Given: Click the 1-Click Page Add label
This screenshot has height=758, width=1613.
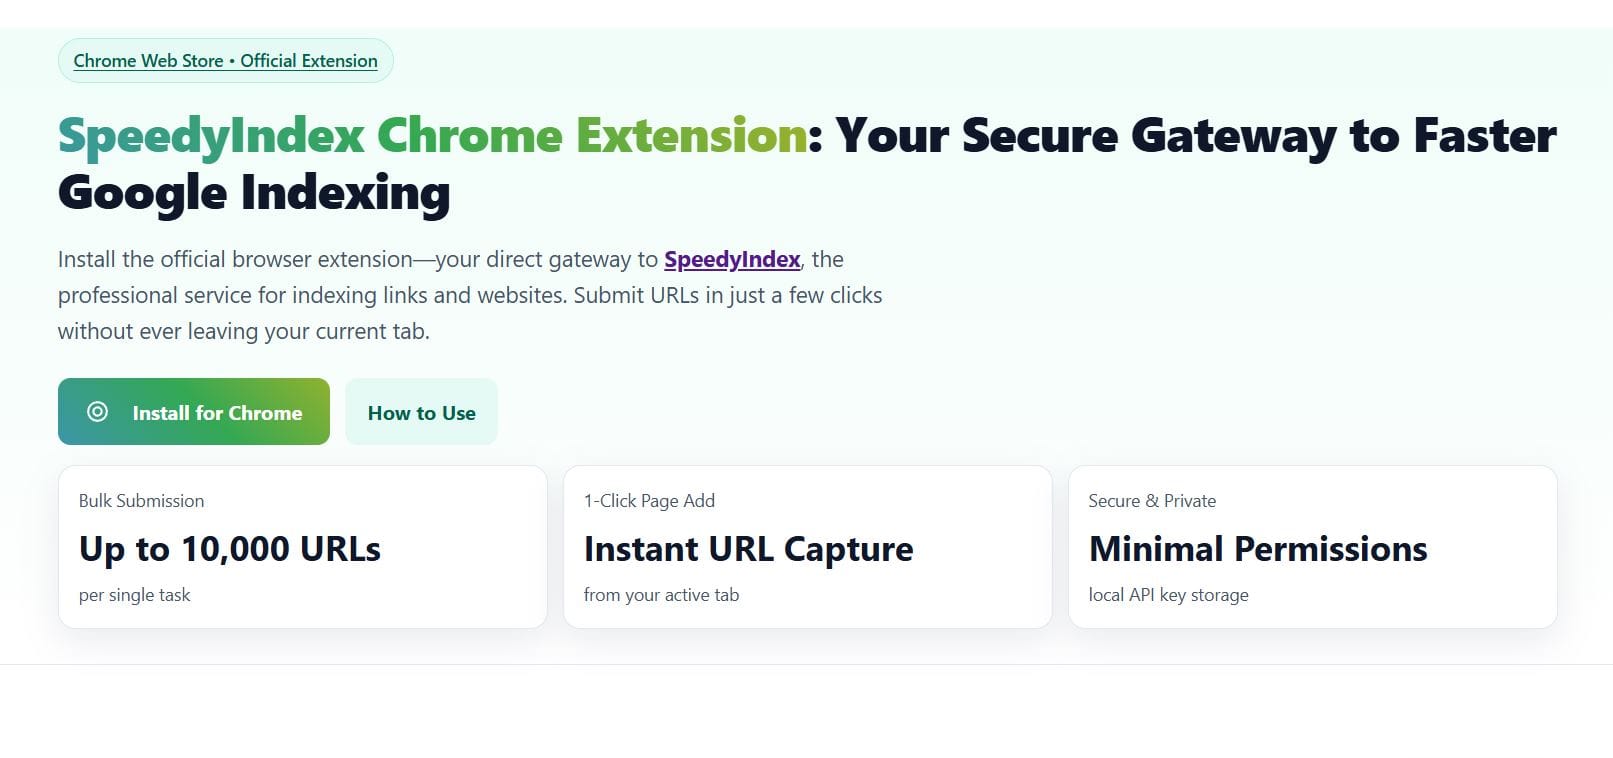Looking at the screenshot, I should [649, 501].
